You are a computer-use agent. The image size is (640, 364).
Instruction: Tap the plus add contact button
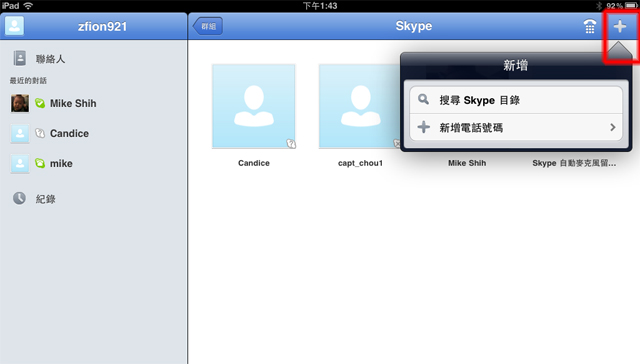(x=620, y=27)
